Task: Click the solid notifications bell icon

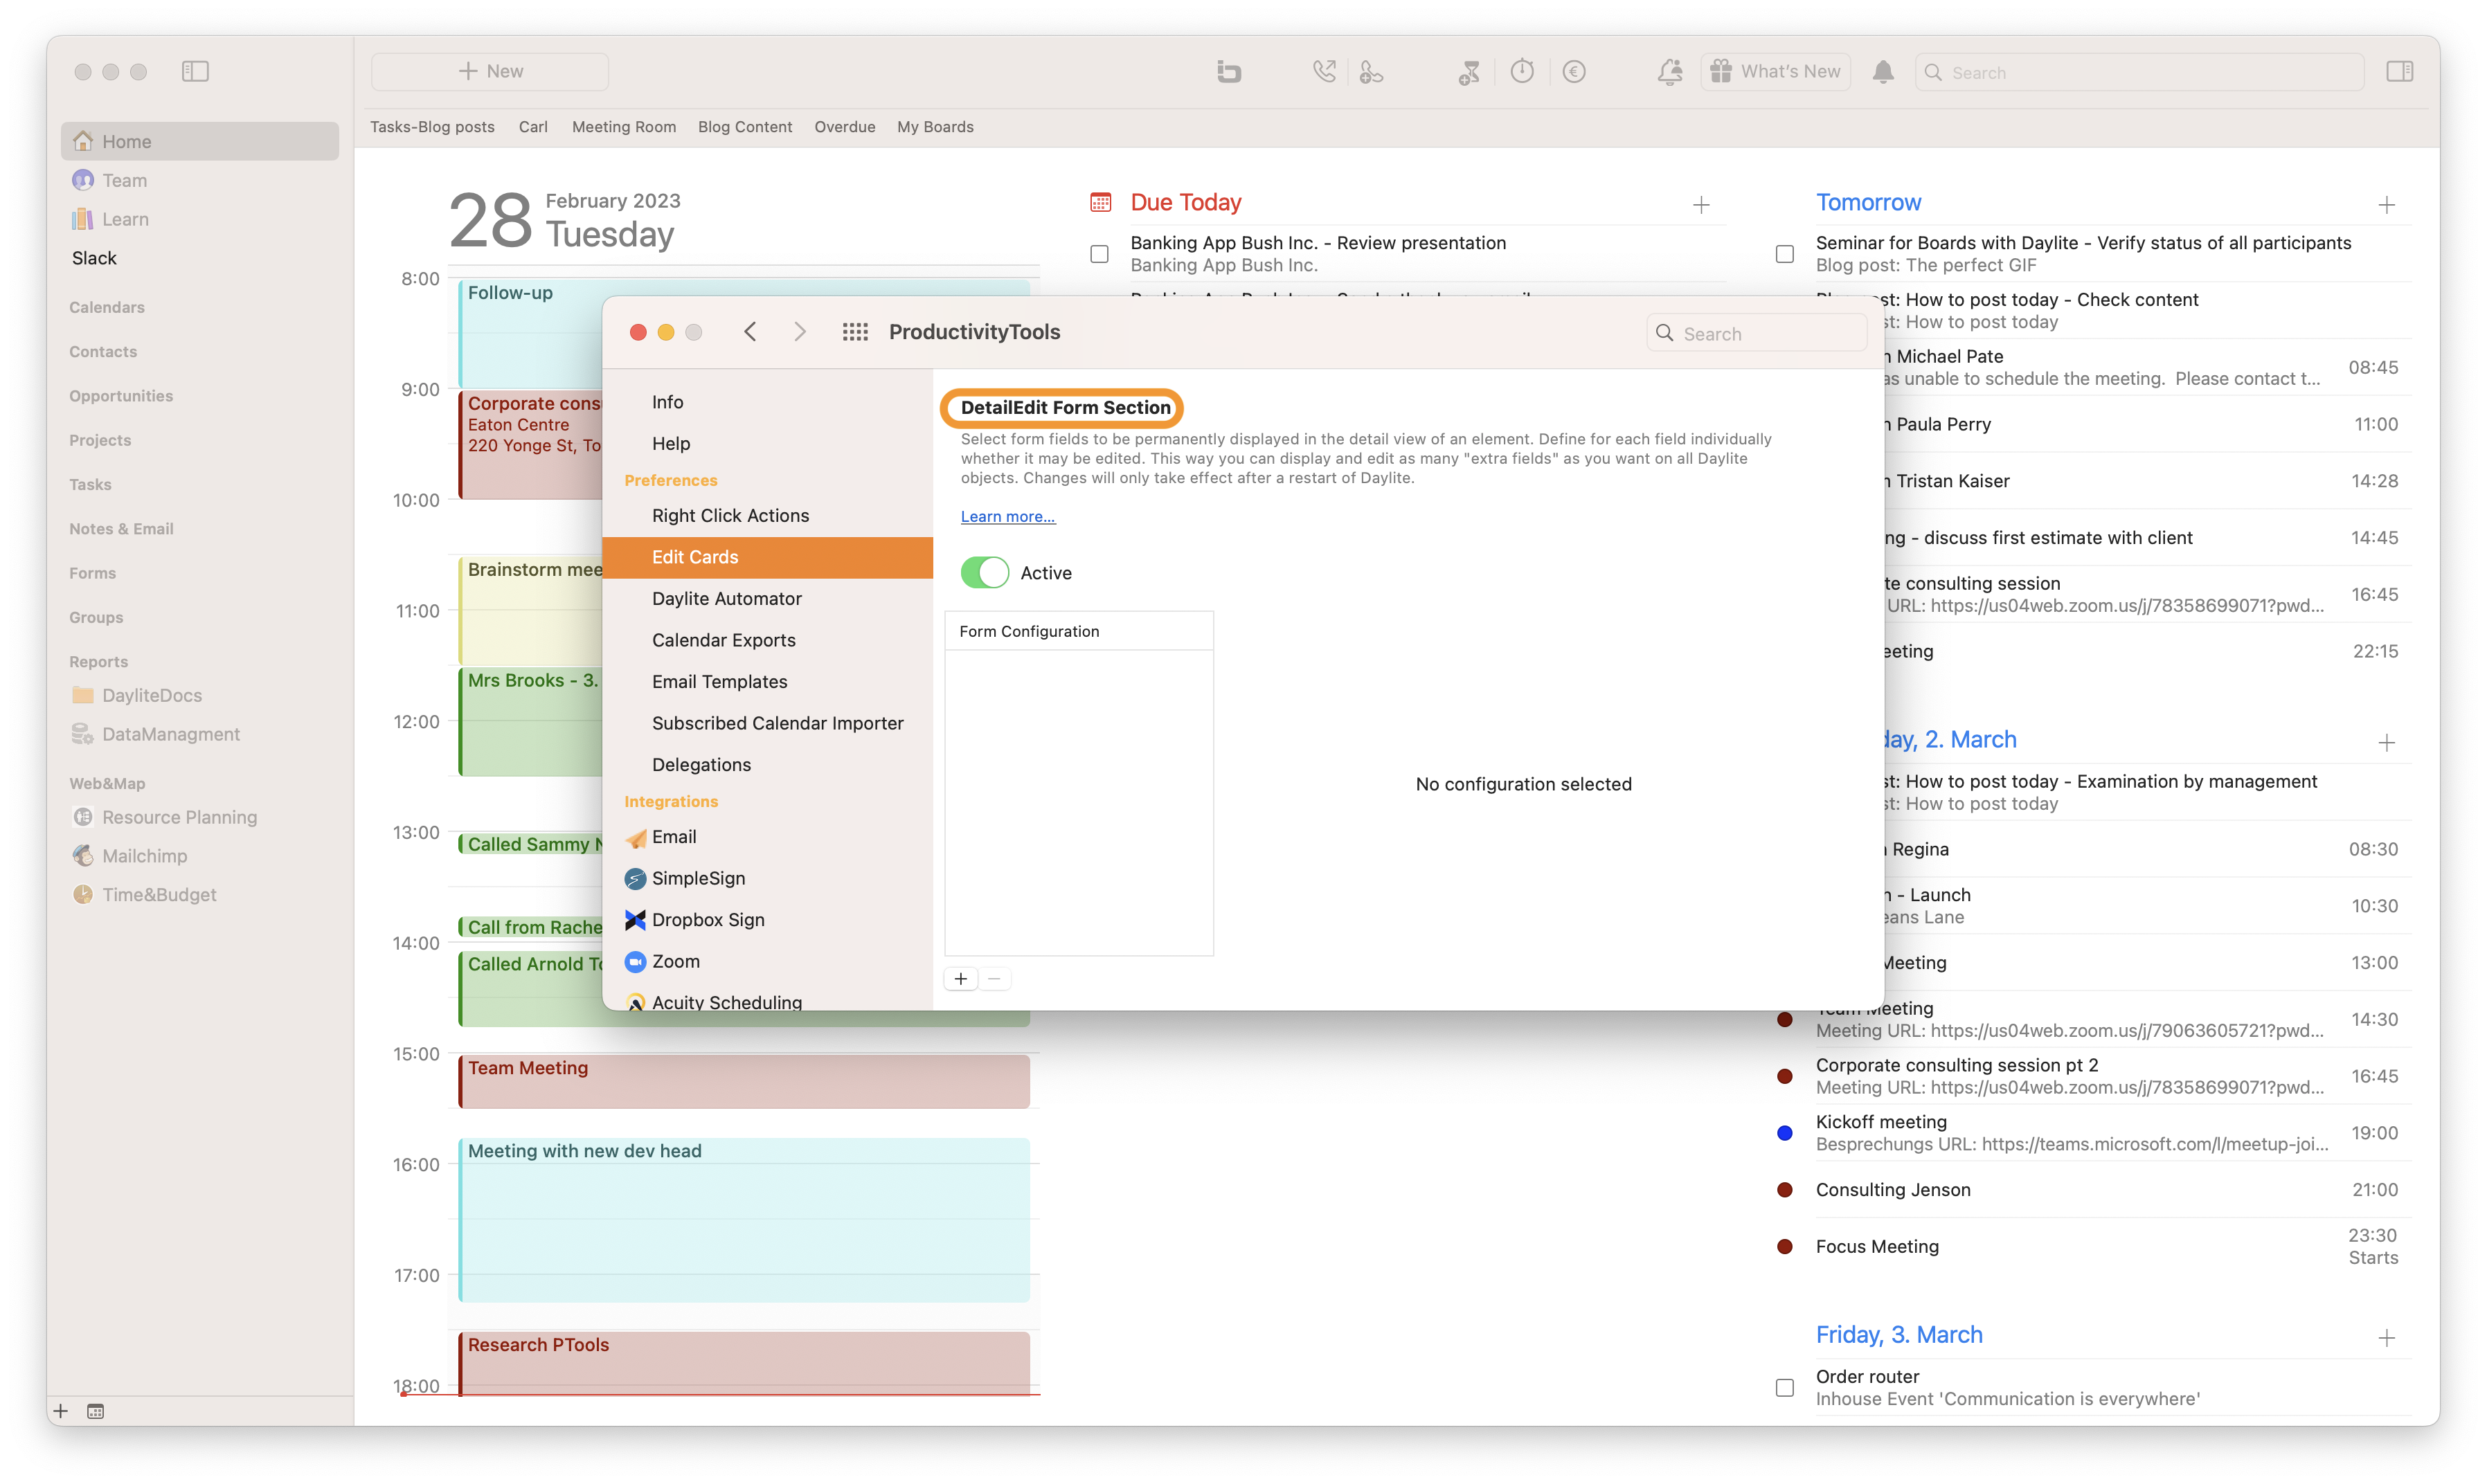Action: (1883, 71)
